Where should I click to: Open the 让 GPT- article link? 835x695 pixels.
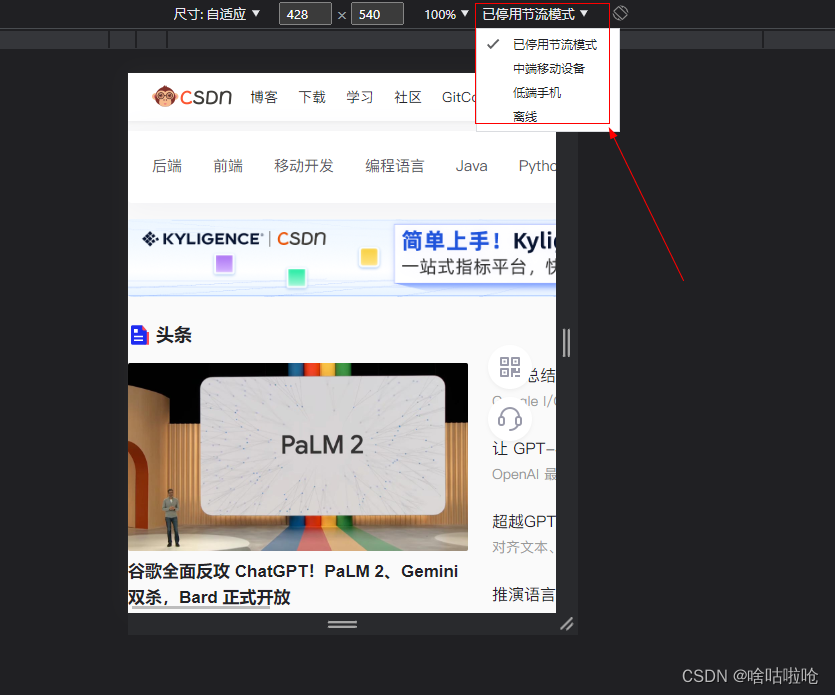[x=523, y=449]
